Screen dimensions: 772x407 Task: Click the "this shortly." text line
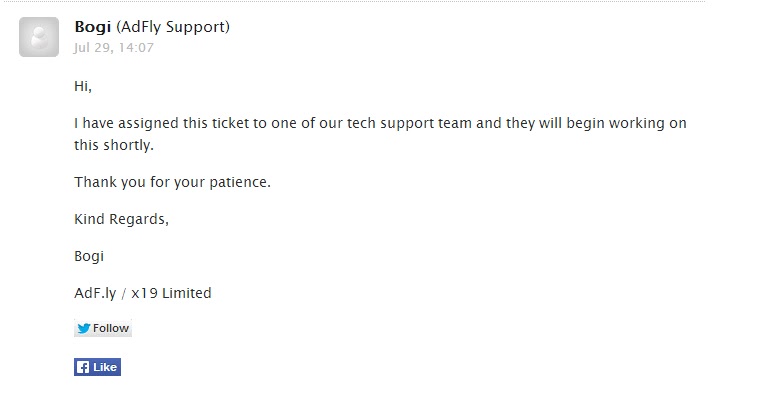116,145
